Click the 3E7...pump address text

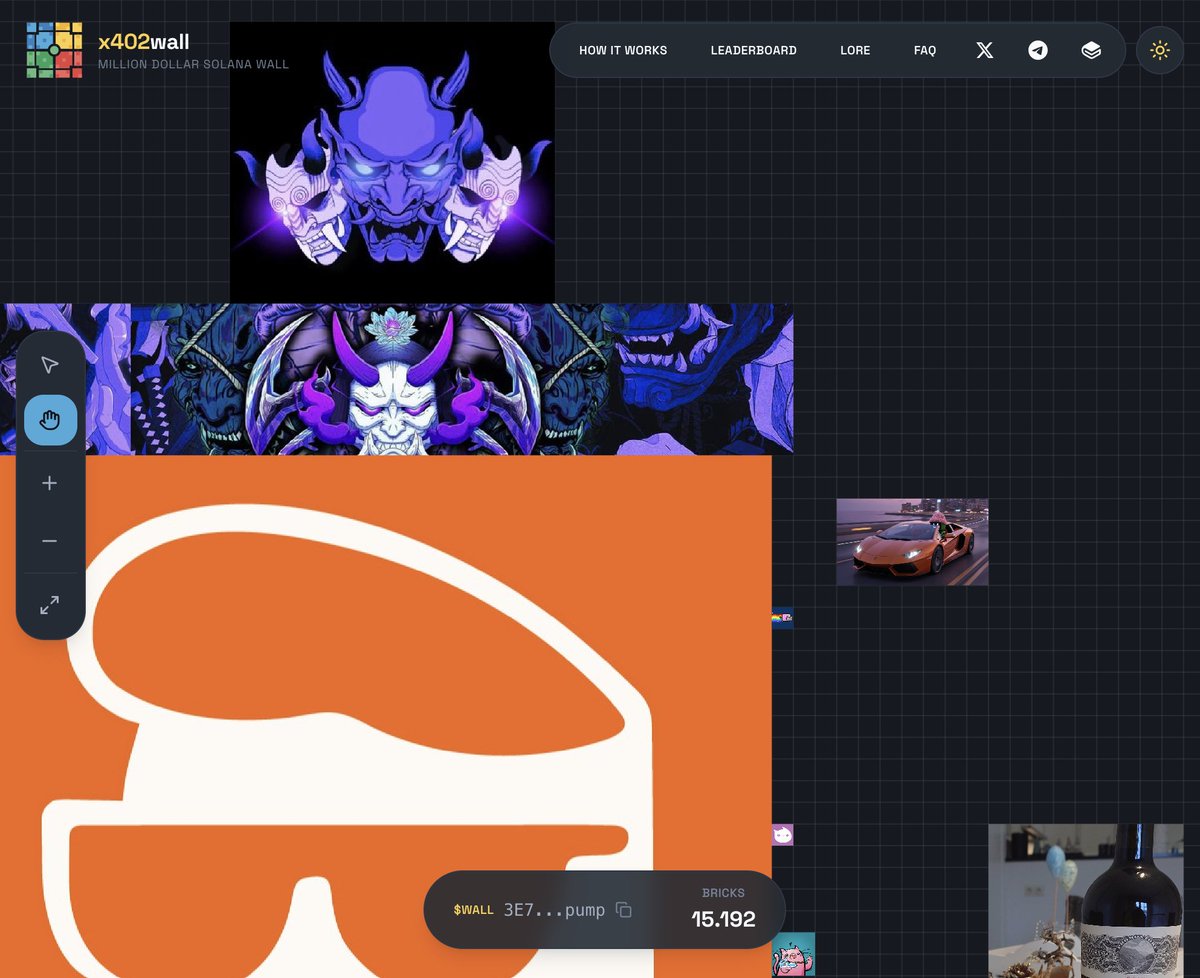tap(554, 910)
